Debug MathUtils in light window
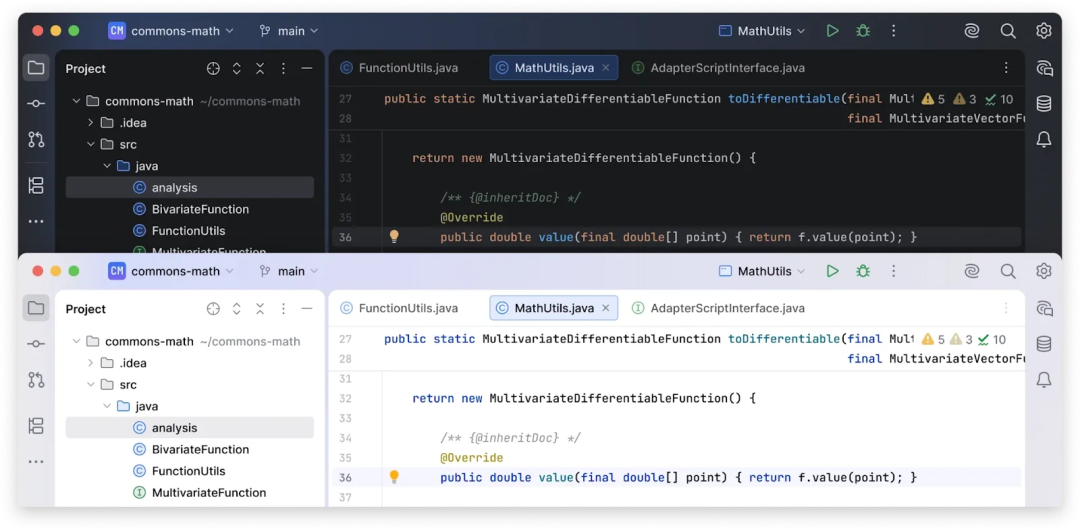Image resolution: width=1080 pixels, height=530 pixels. click(x=862, y=271)
